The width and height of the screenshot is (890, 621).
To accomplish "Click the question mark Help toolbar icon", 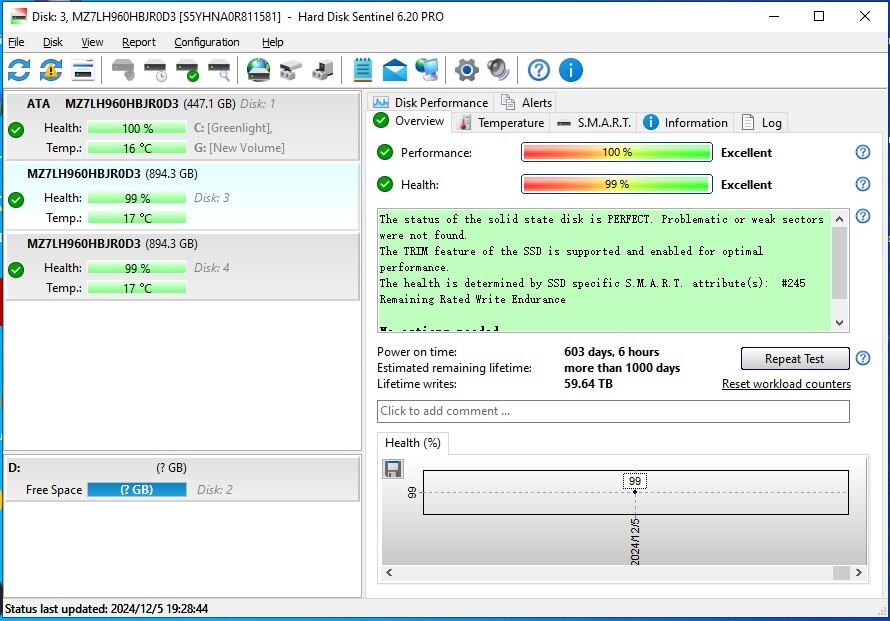I will 539,70.
